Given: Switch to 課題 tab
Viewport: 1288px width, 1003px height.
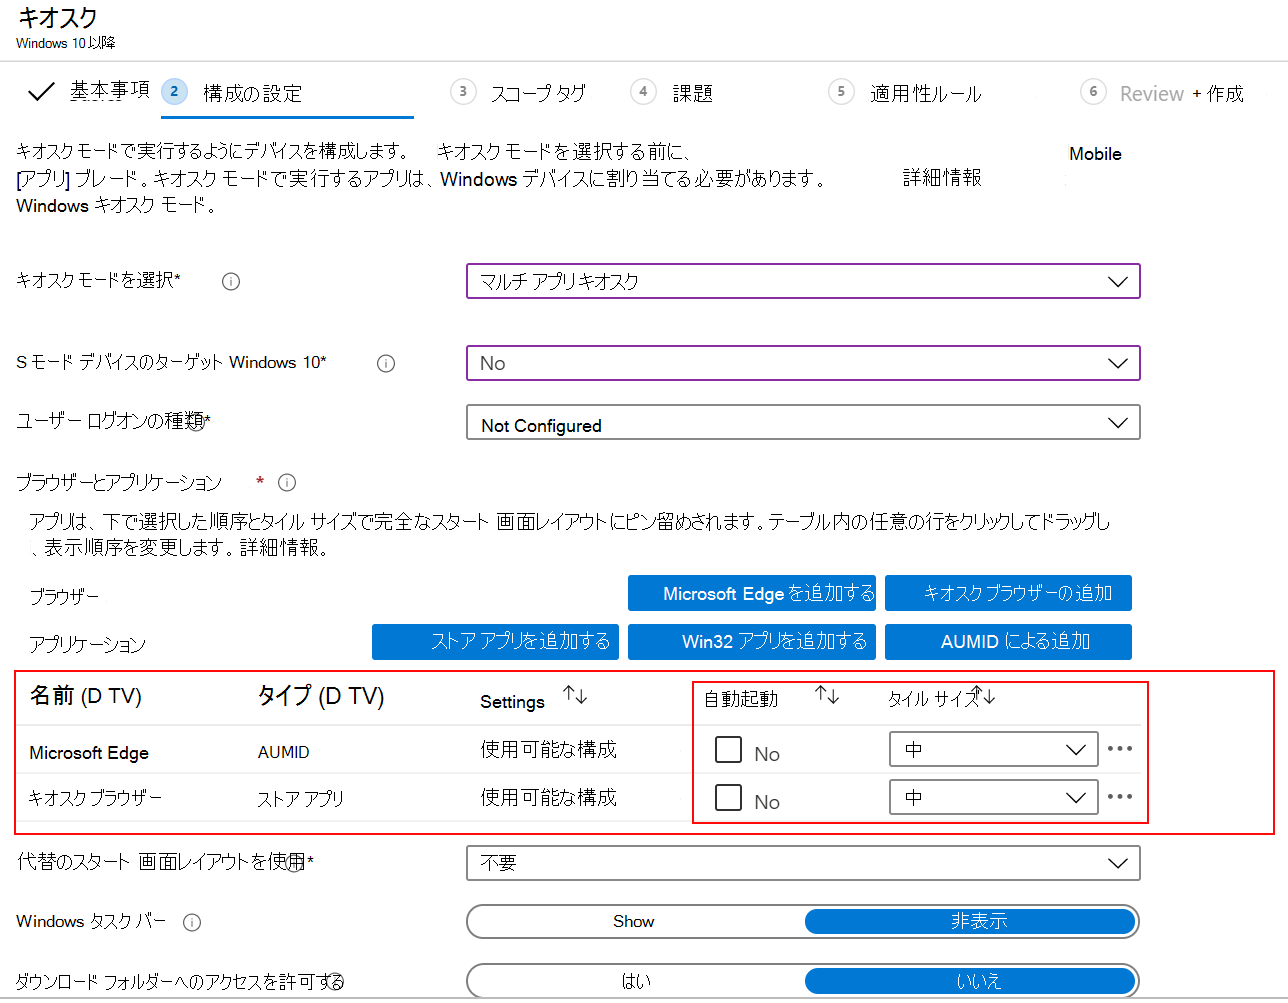Looking at the screenshot, I should 692,93.
